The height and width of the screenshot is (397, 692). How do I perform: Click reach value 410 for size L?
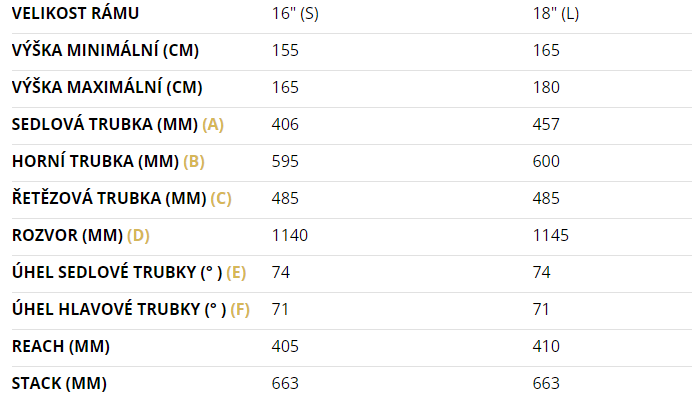546,347
